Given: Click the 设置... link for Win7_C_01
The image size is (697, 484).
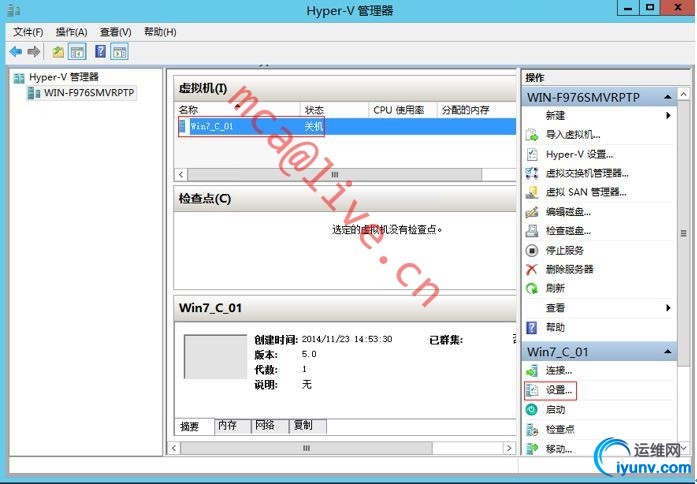Looking at the screenshot, I should (x=559, y=390).
